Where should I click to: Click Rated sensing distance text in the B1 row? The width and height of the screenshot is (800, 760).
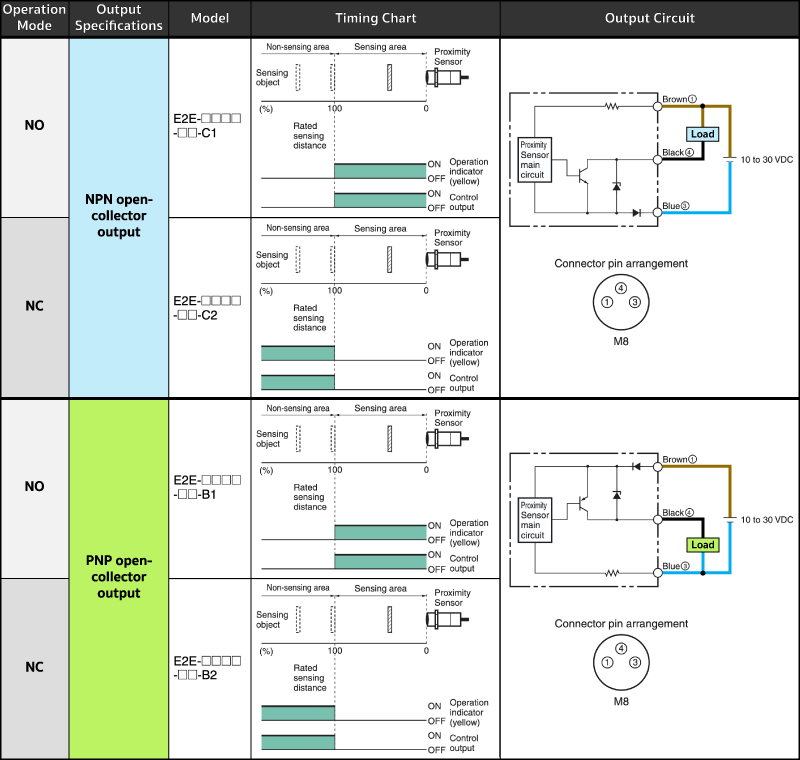point(310,497)
